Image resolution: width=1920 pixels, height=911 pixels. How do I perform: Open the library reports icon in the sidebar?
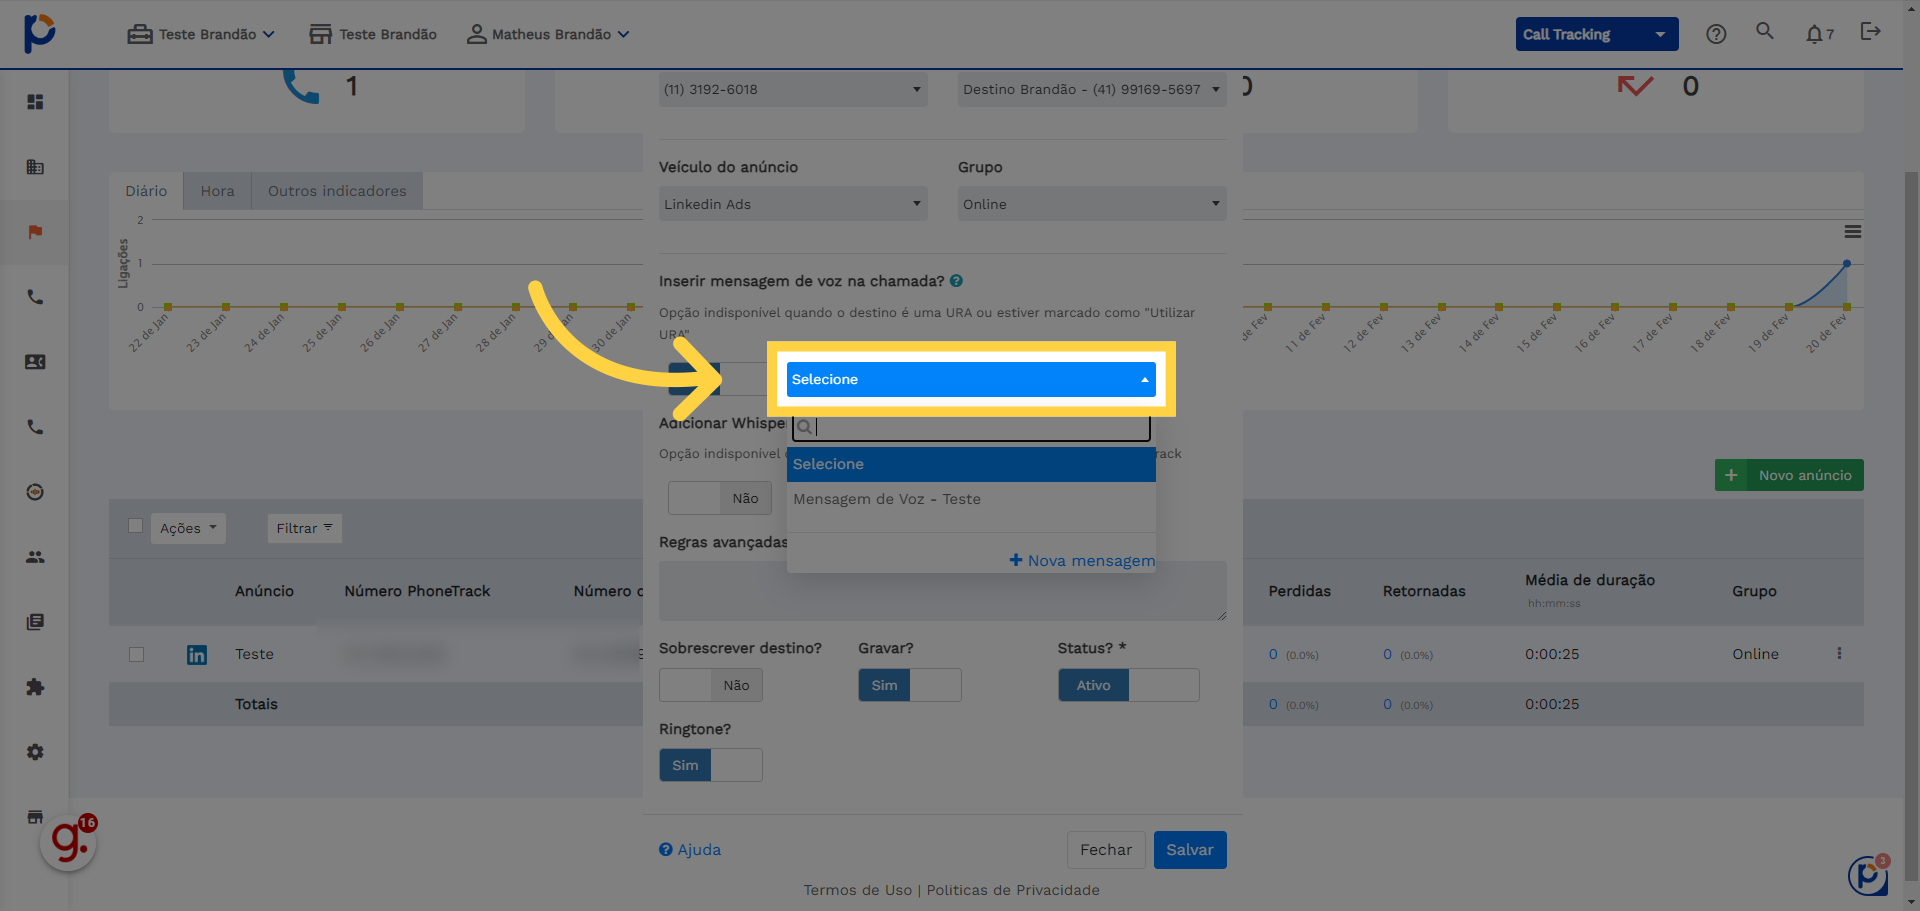point(35,622)
